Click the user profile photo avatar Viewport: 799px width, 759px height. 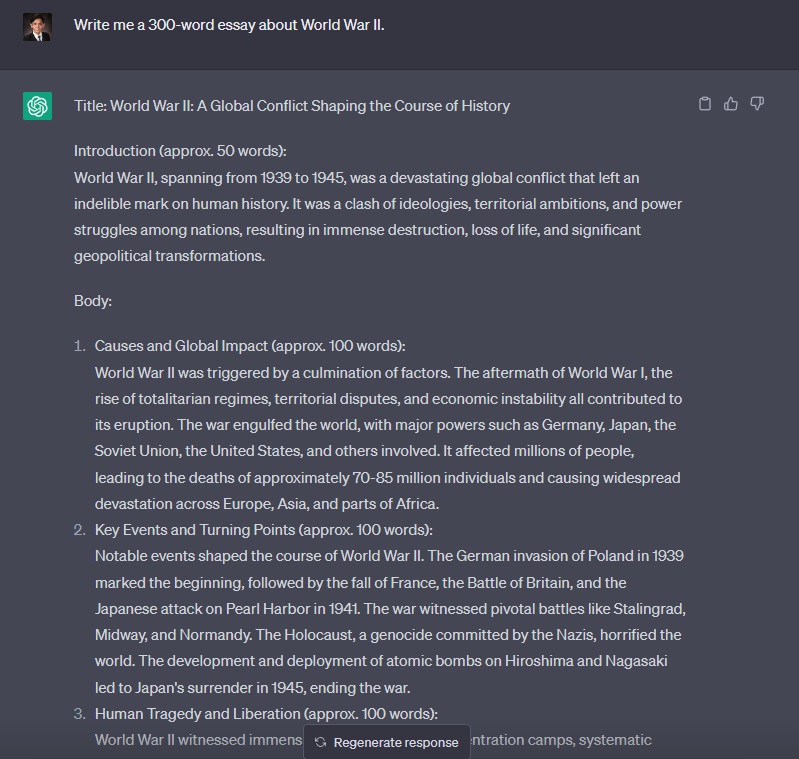click(38, 26)
